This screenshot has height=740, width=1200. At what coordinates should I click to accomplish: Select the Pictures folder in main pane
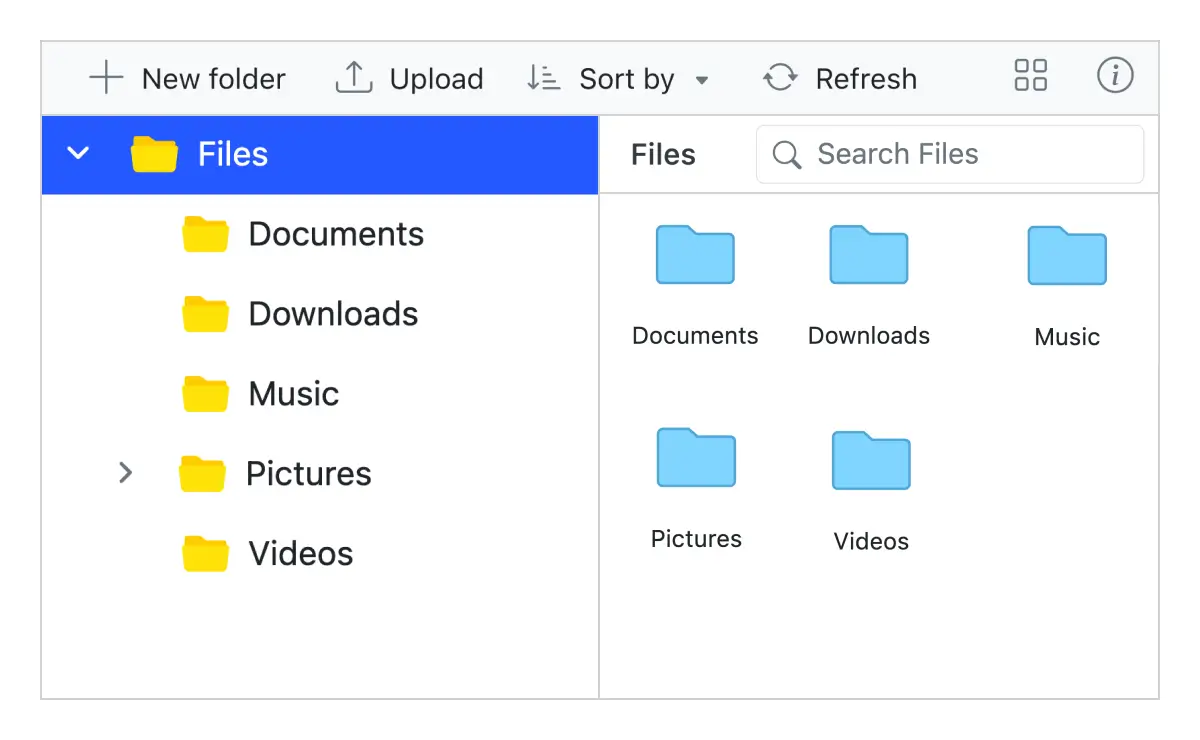point(695,459)
